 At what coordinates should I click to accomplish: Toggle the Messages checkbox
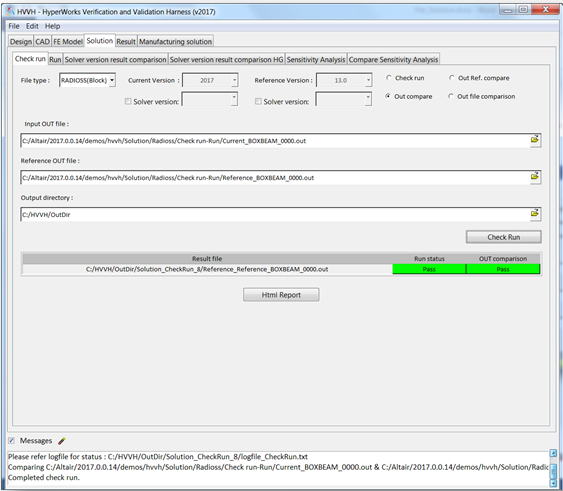[x=11, y=440]
